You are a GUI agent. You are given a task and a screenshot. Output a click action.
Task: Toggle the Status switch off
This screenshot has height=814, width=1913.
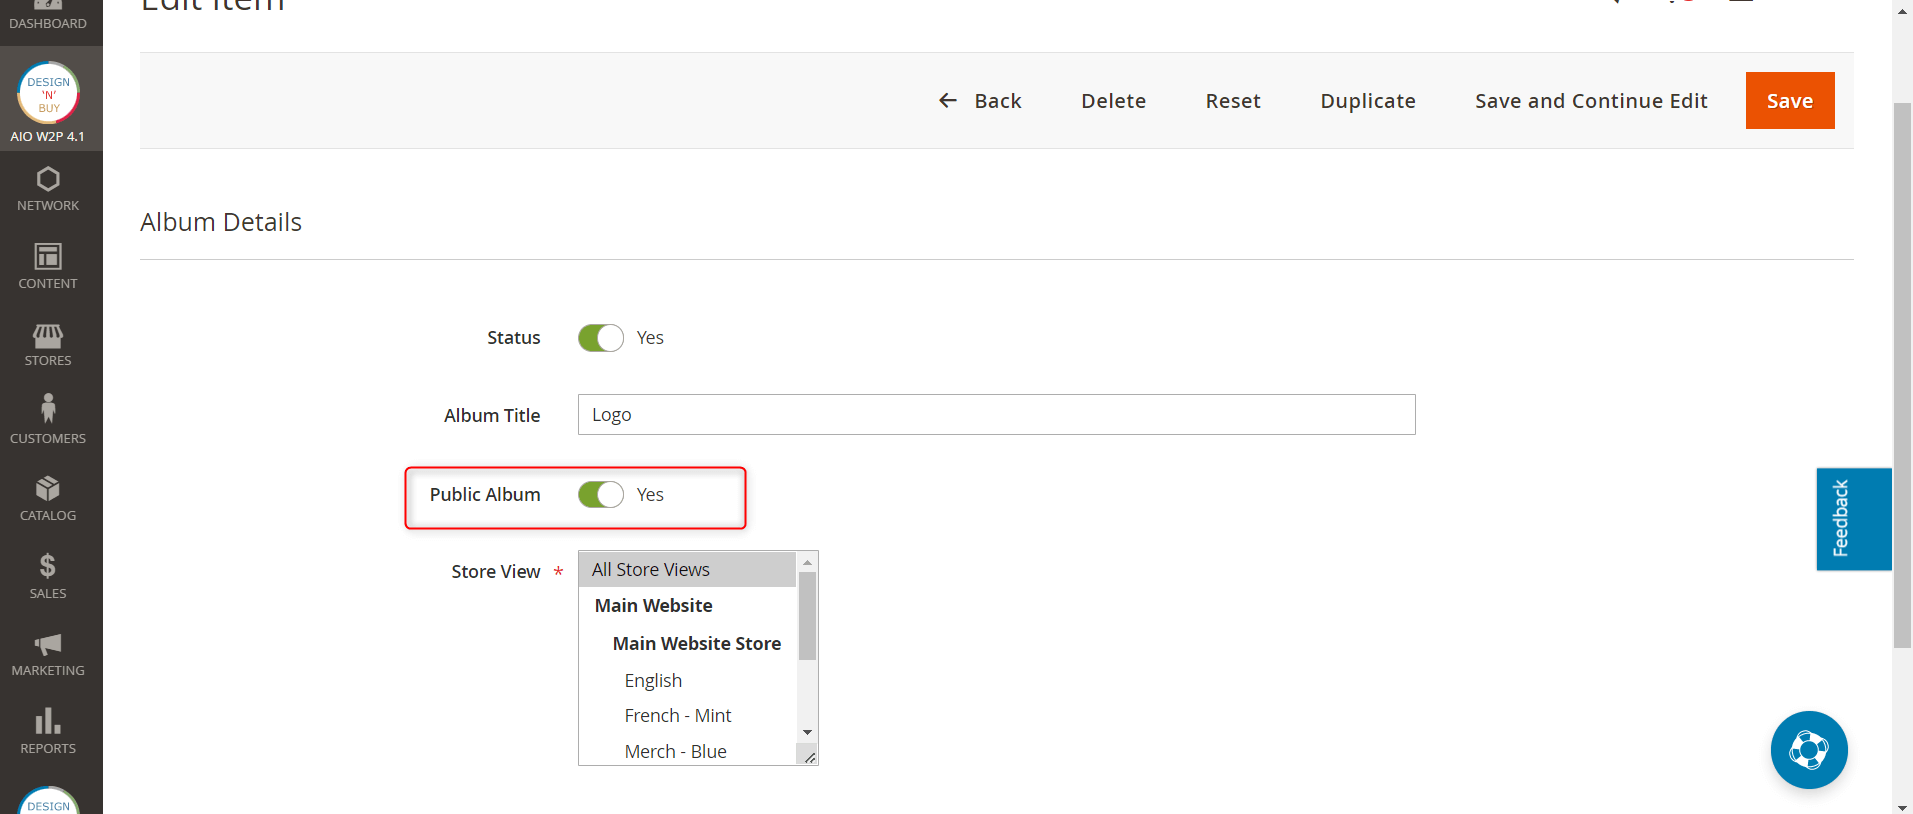tap(601, 338)
